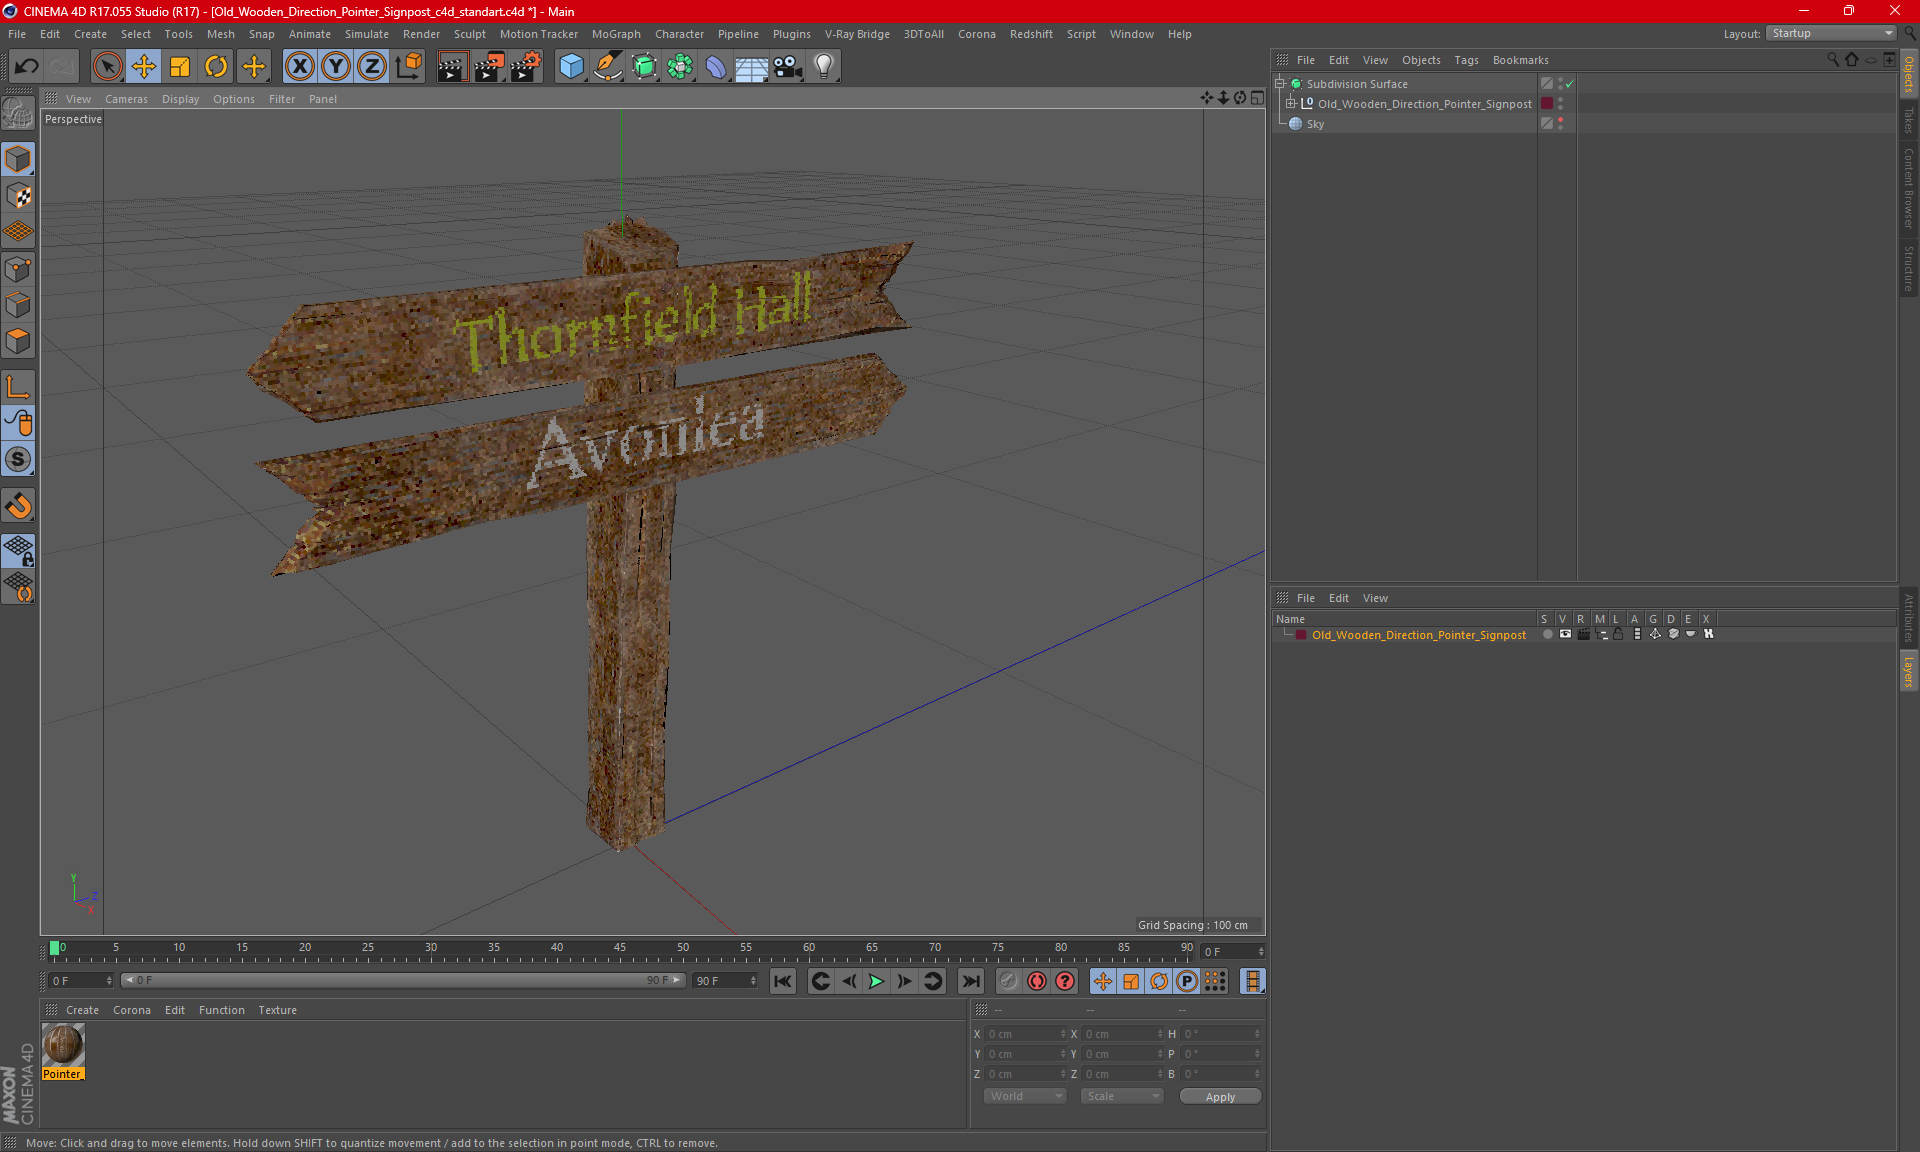Open the Scale mode dropdown

(x=1122, y=1096)
